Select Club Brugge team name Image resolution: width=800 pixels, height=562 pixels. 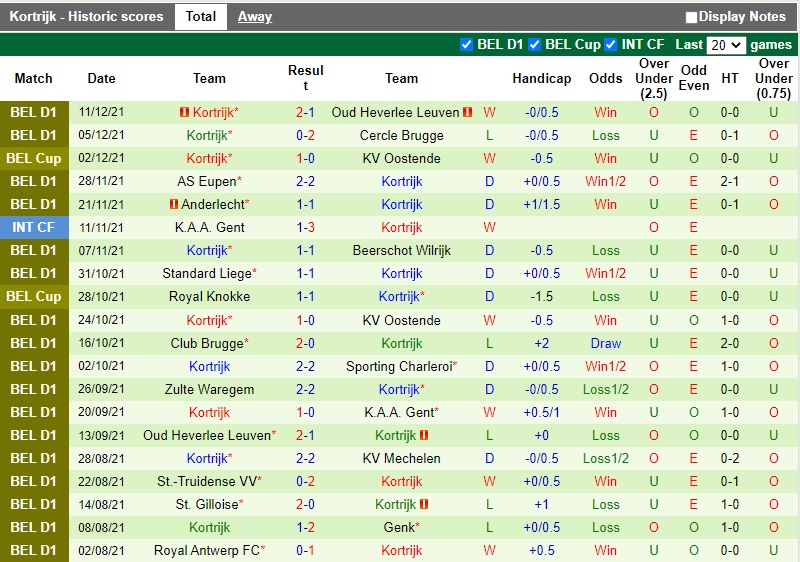coord(207,343)
